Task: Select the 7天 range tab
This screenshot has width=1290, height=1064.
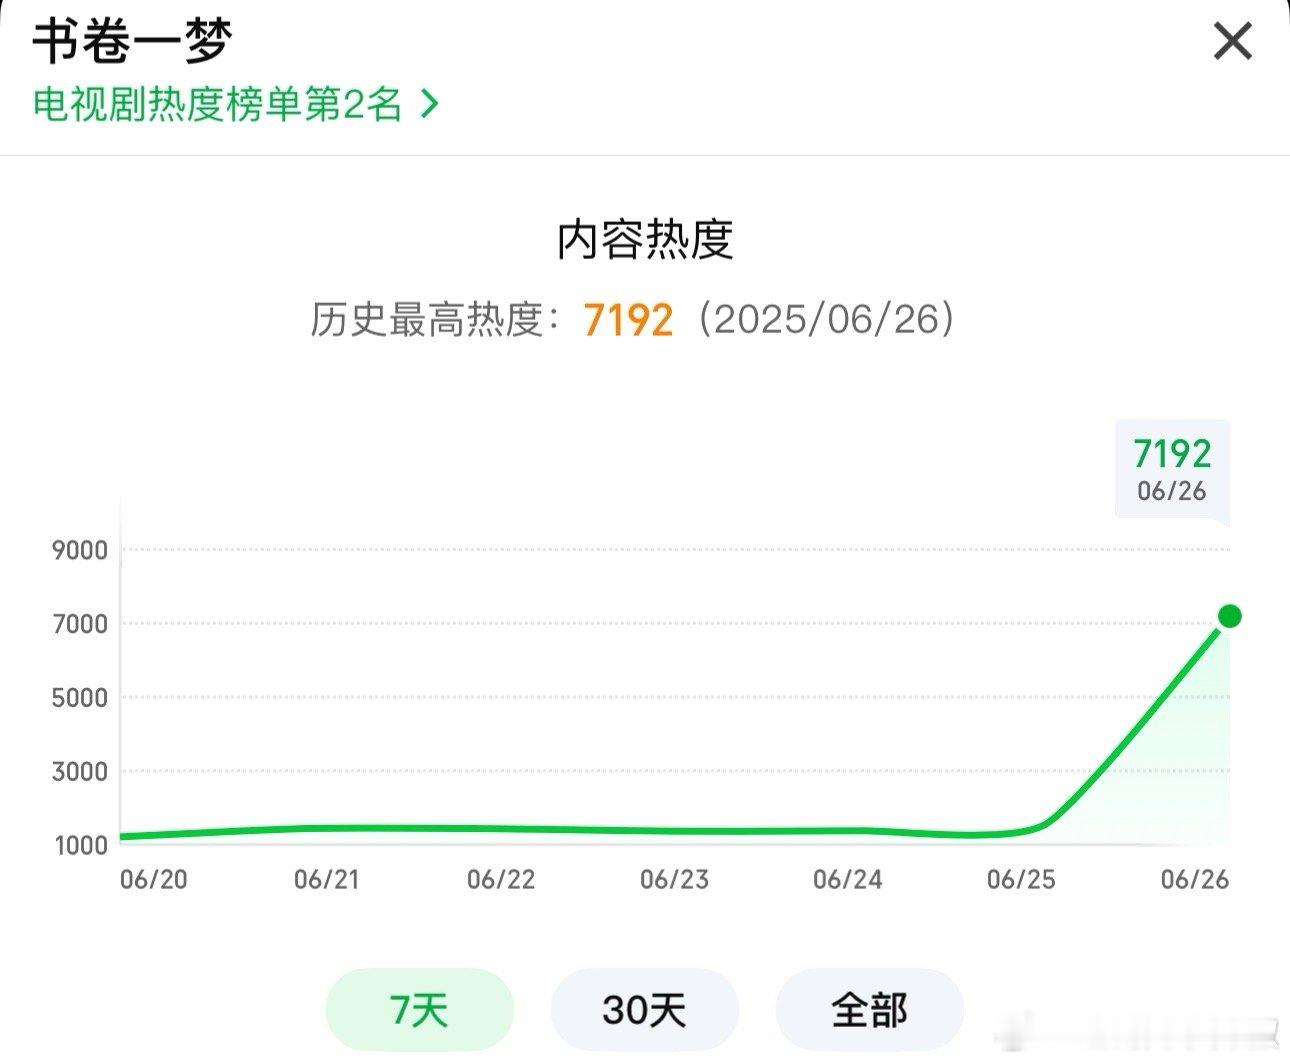Action: pos(419,1009)
